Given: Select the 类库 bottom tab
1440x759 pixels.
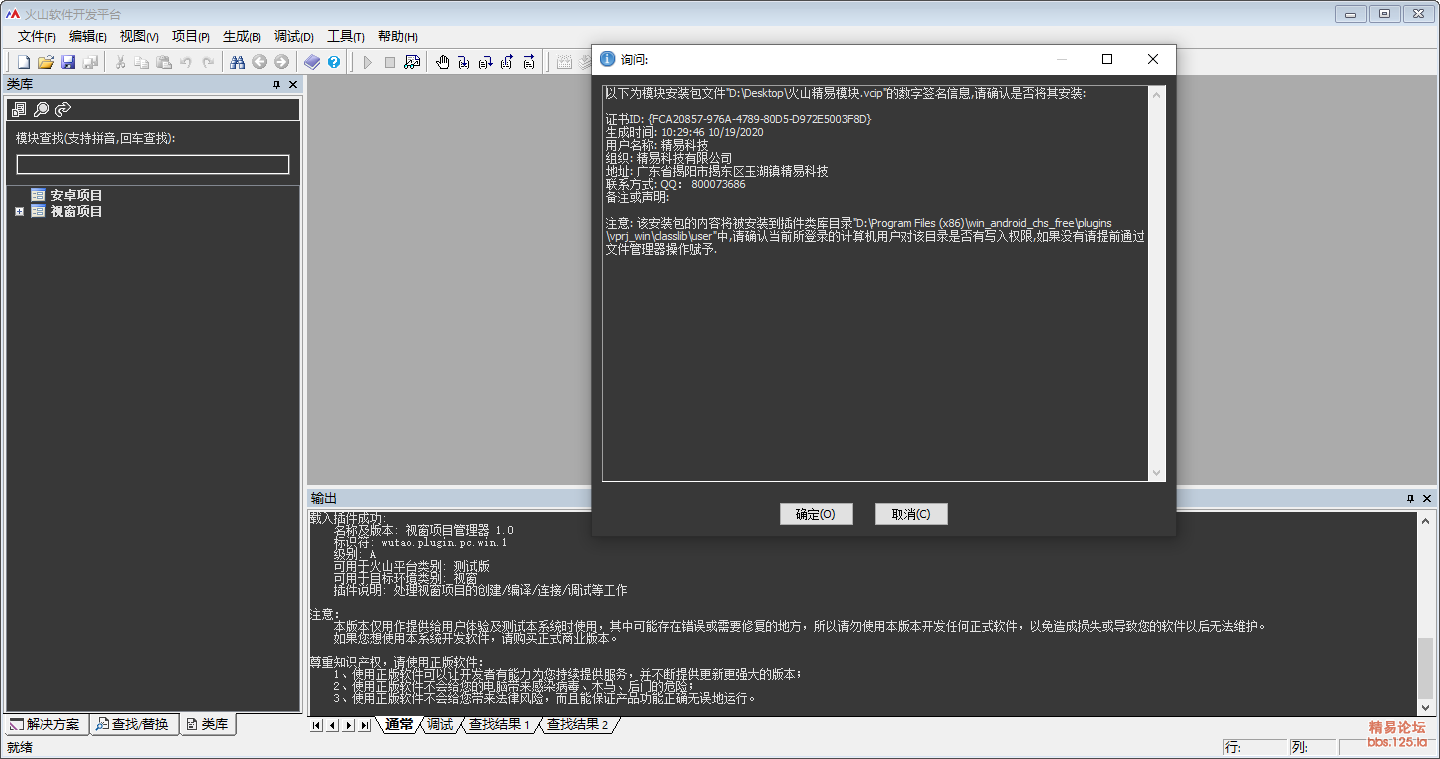Looking at the screenshot, I should coord(208,724).
